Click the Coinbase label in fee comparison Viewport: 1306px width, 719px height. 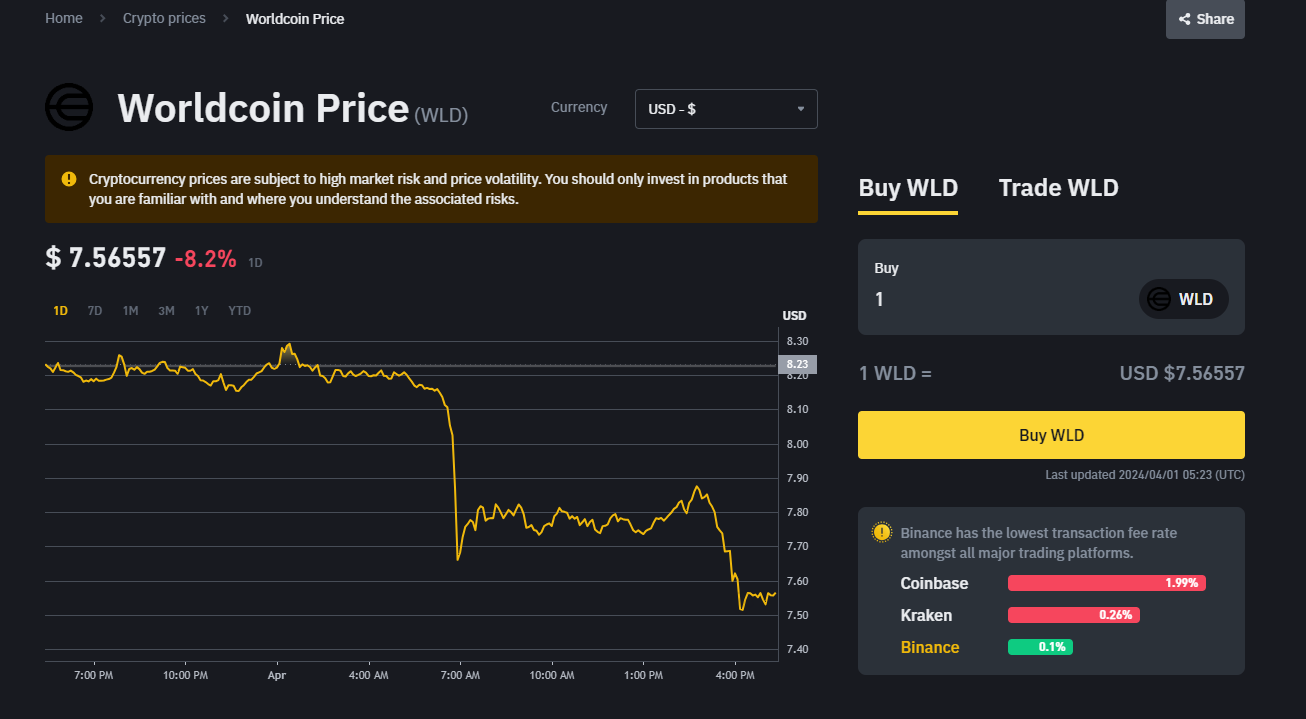[x=934, y=583]
